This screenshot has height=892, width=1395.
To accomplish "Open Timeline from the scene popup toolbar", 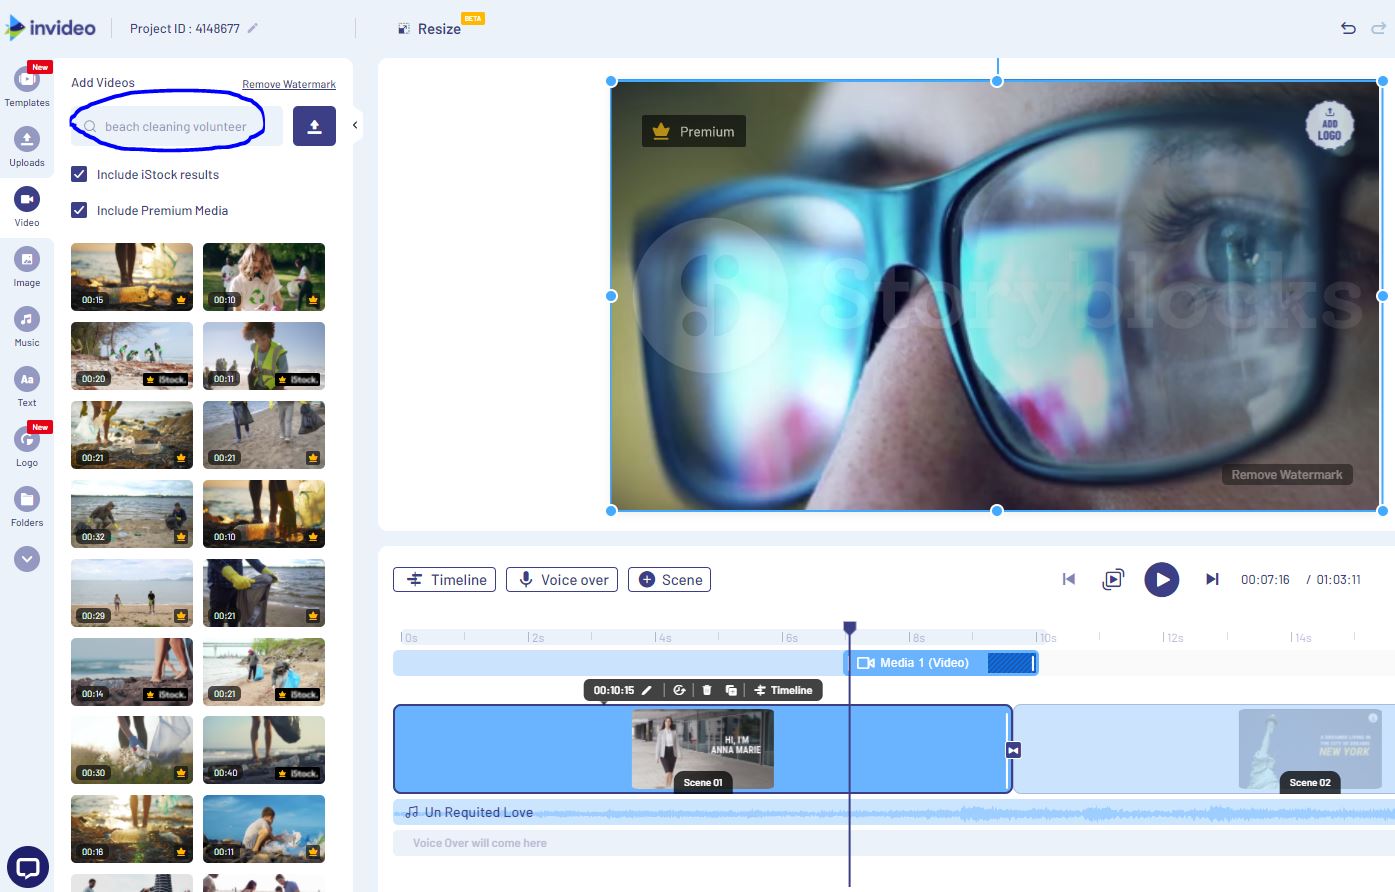I will (x=783, y=690).
